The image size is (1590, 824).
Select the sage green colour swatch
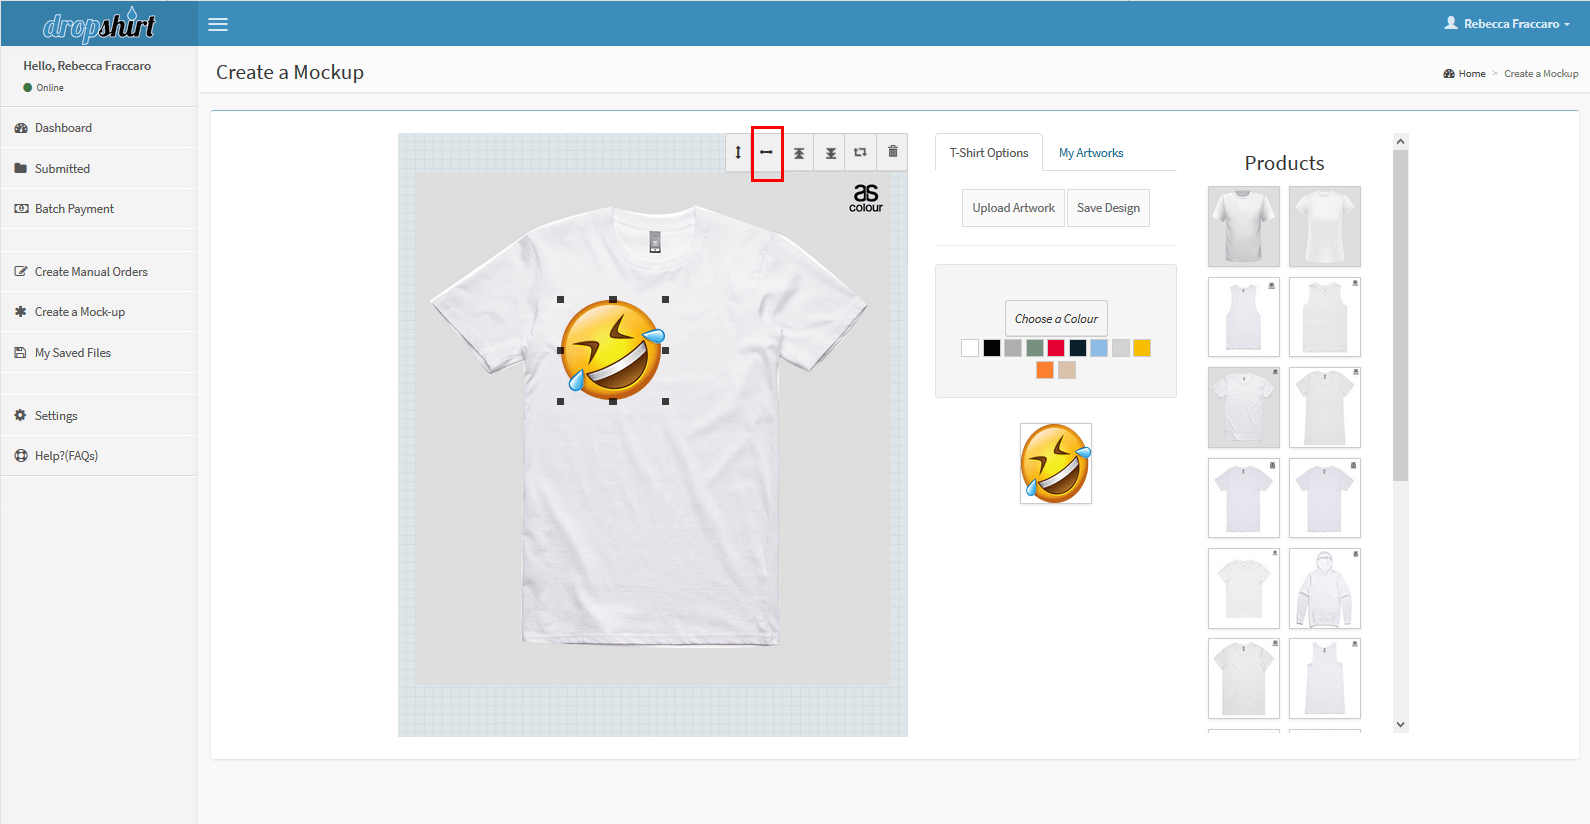tap(1035, 348)
